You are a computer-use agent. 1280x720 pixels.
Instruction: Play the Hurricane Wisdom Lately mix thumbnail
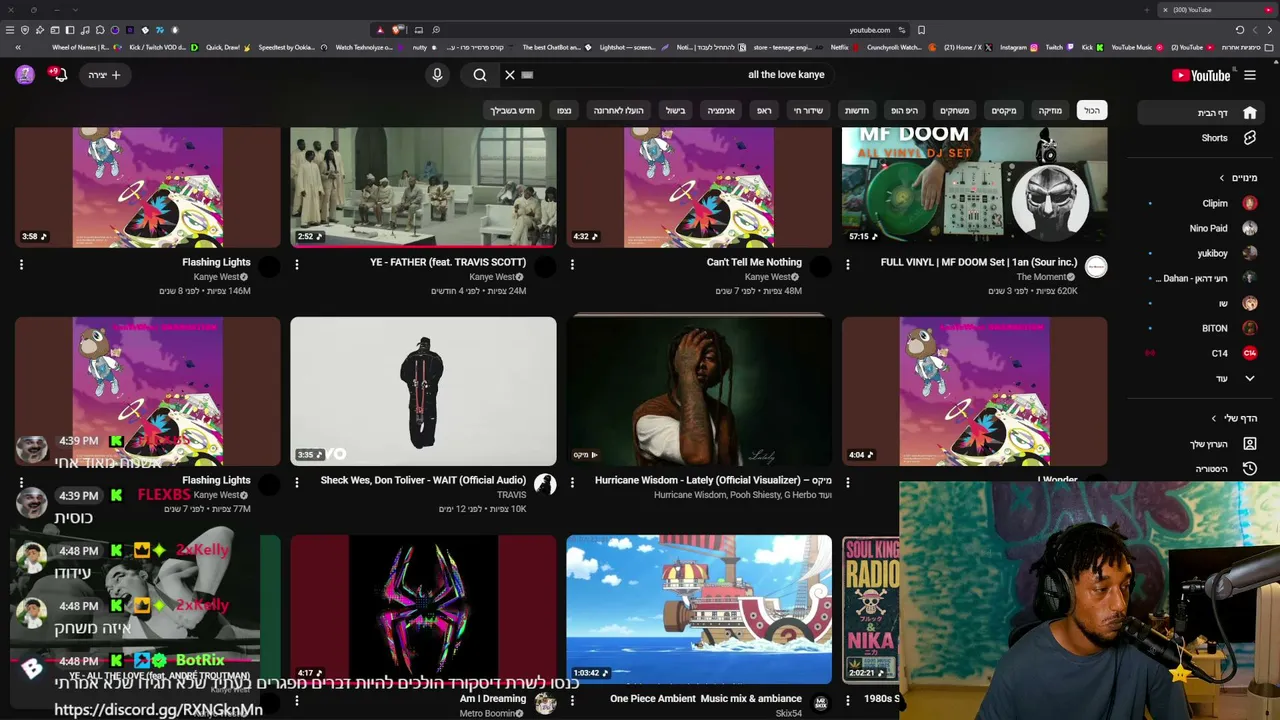tap(699, 391)
